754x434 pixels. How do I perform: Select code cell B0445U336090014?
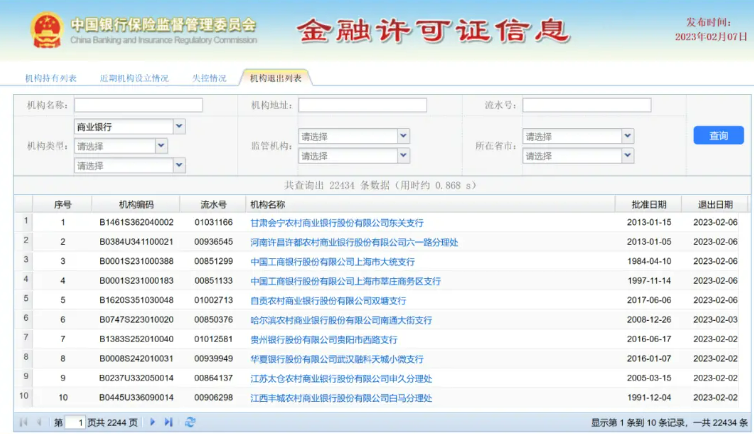click(137, 397)
